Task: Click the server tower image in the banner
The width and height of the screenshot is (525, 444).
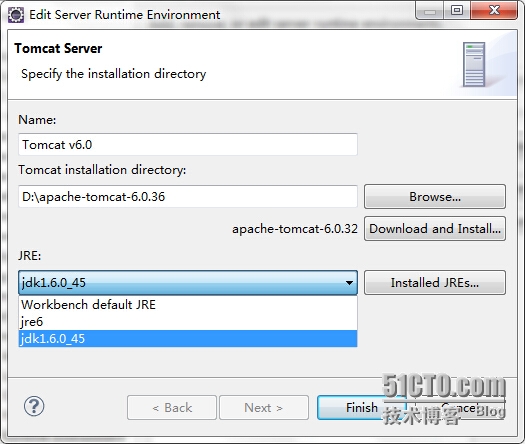Action: tap(474, 64)
